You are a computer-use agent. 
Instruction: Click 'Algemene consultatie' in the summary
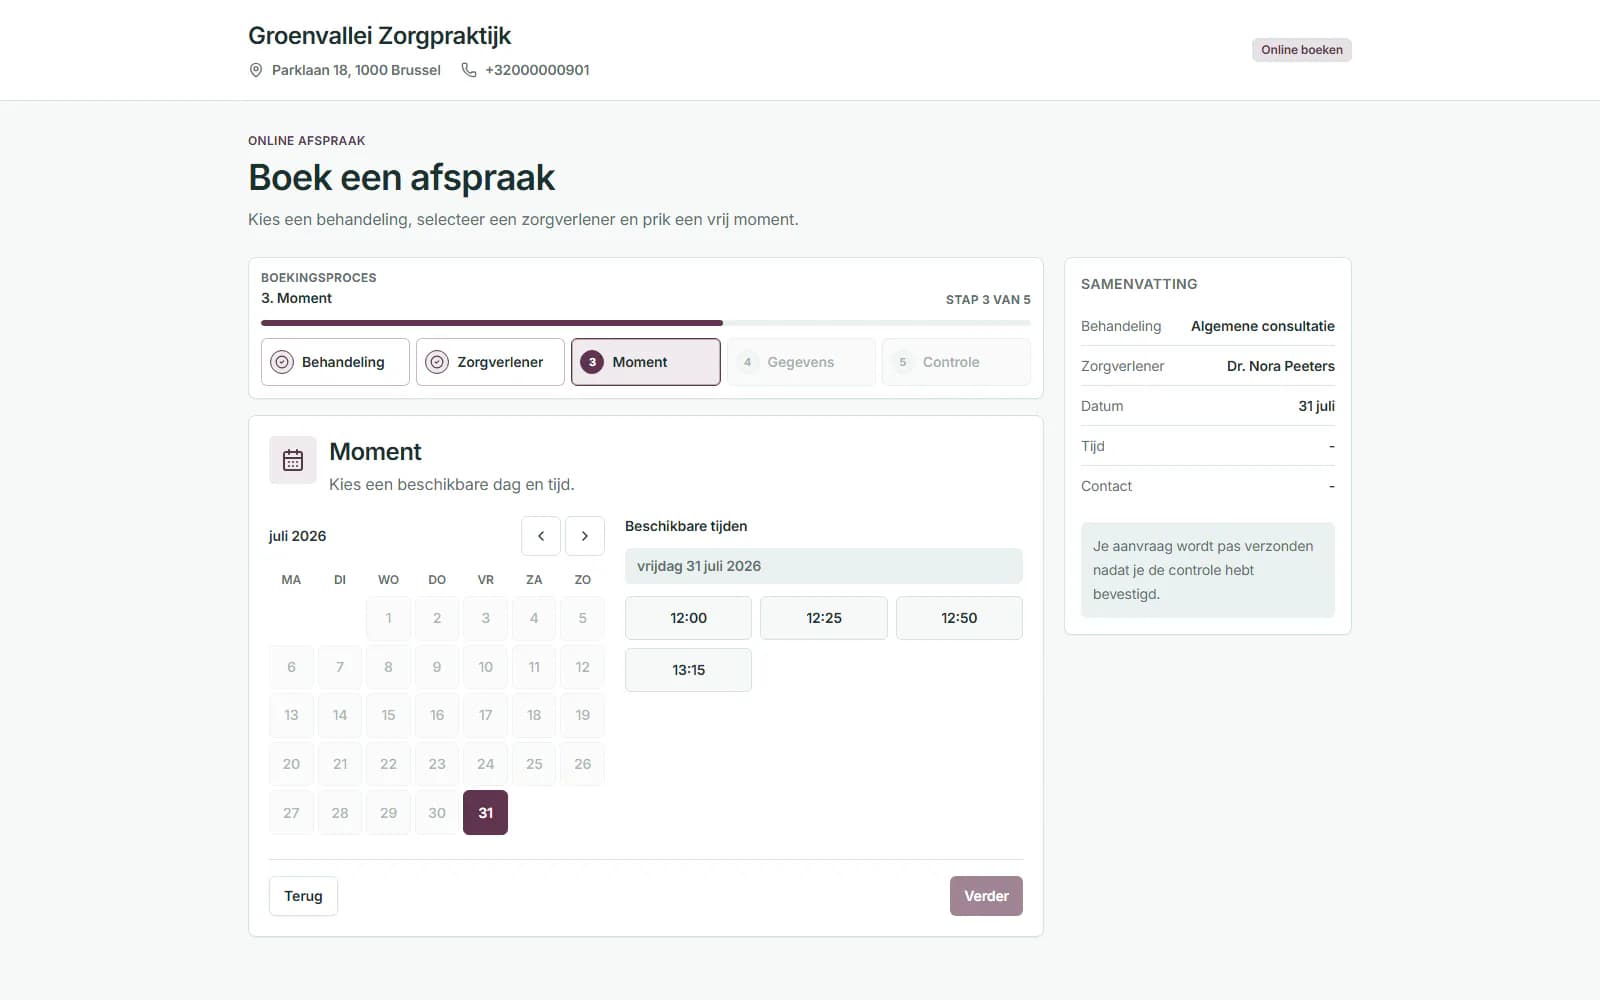point(1263,326)
